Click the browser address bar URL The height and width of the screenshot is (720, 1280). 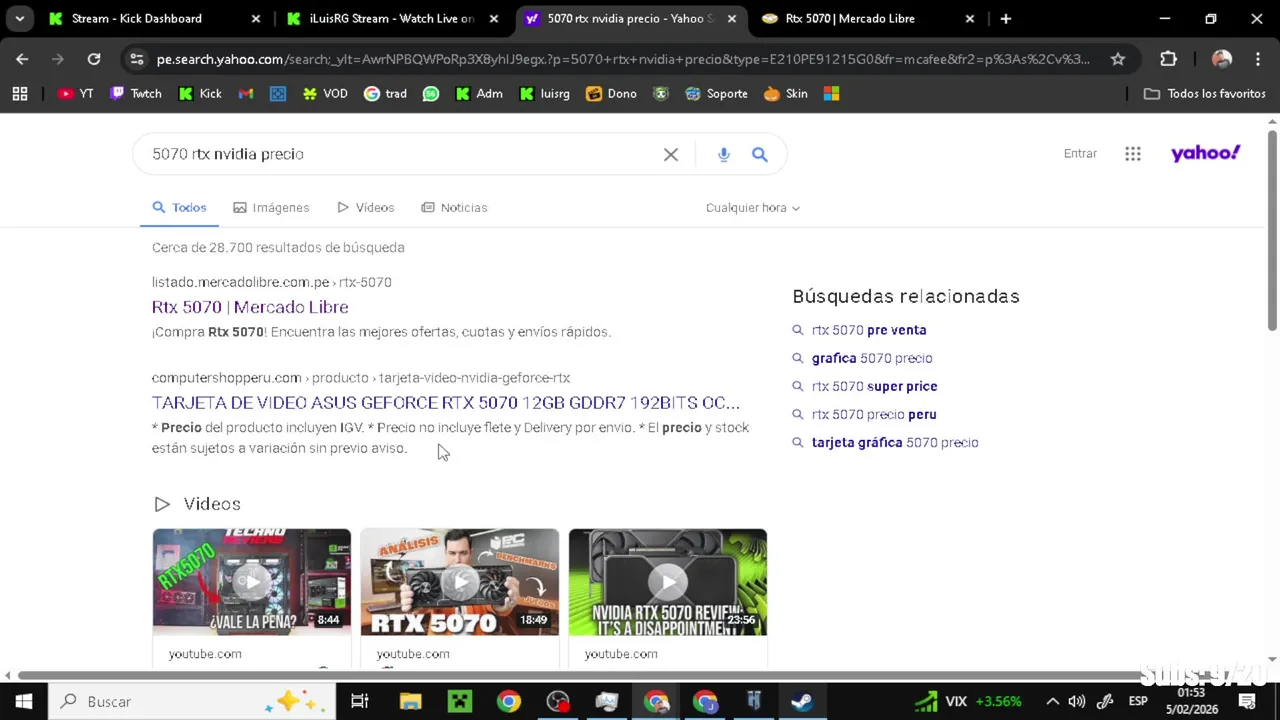tap(623, 59)
